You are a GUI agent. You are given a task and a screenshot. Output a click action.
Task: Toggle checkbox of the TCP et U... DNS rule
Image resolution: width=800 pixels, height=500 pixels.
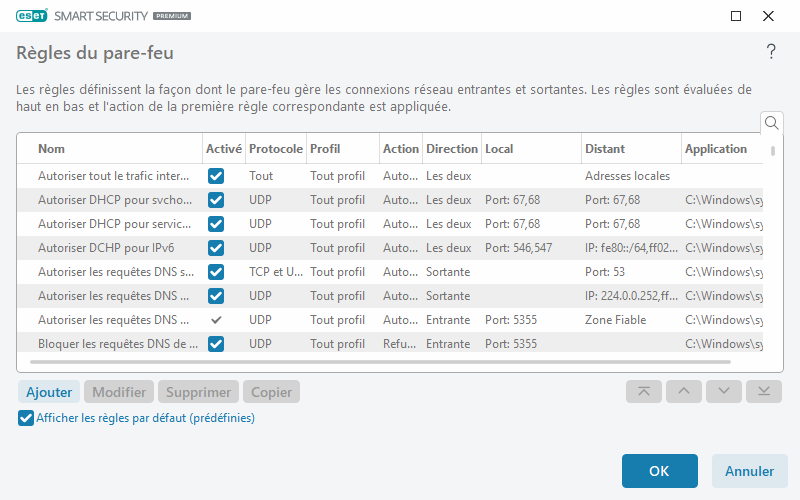(x=216, y=272)
